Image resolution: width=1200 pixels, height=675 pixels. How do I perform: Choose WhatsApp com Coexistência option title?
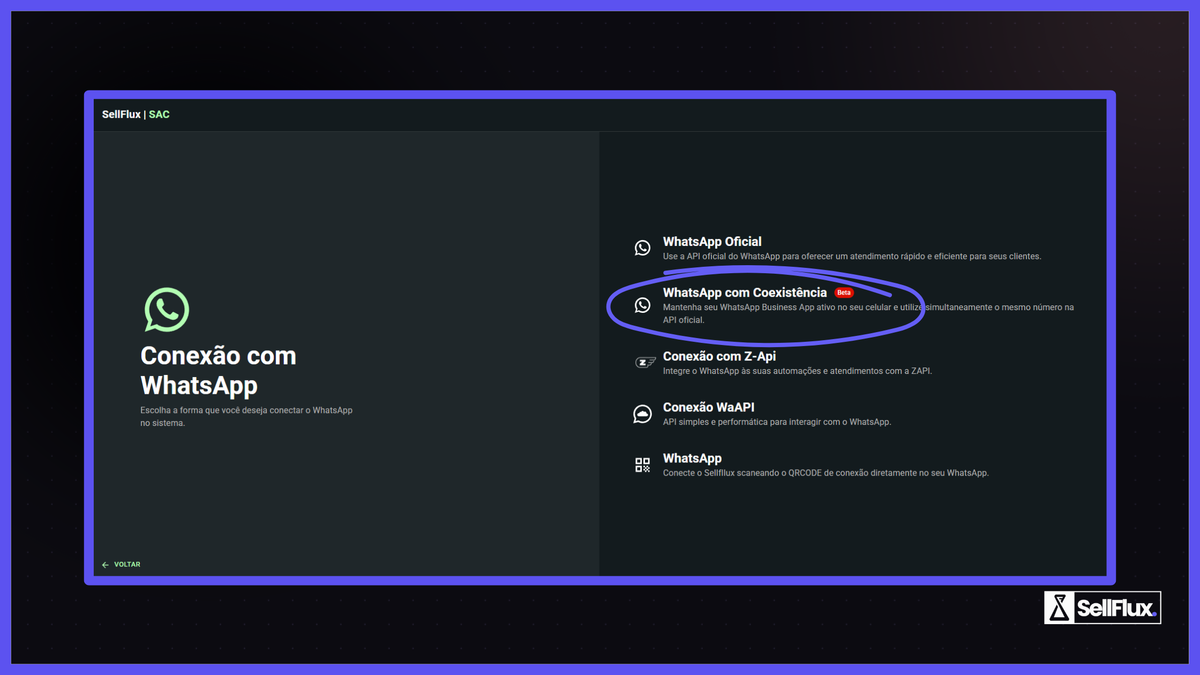pos(745,293)
